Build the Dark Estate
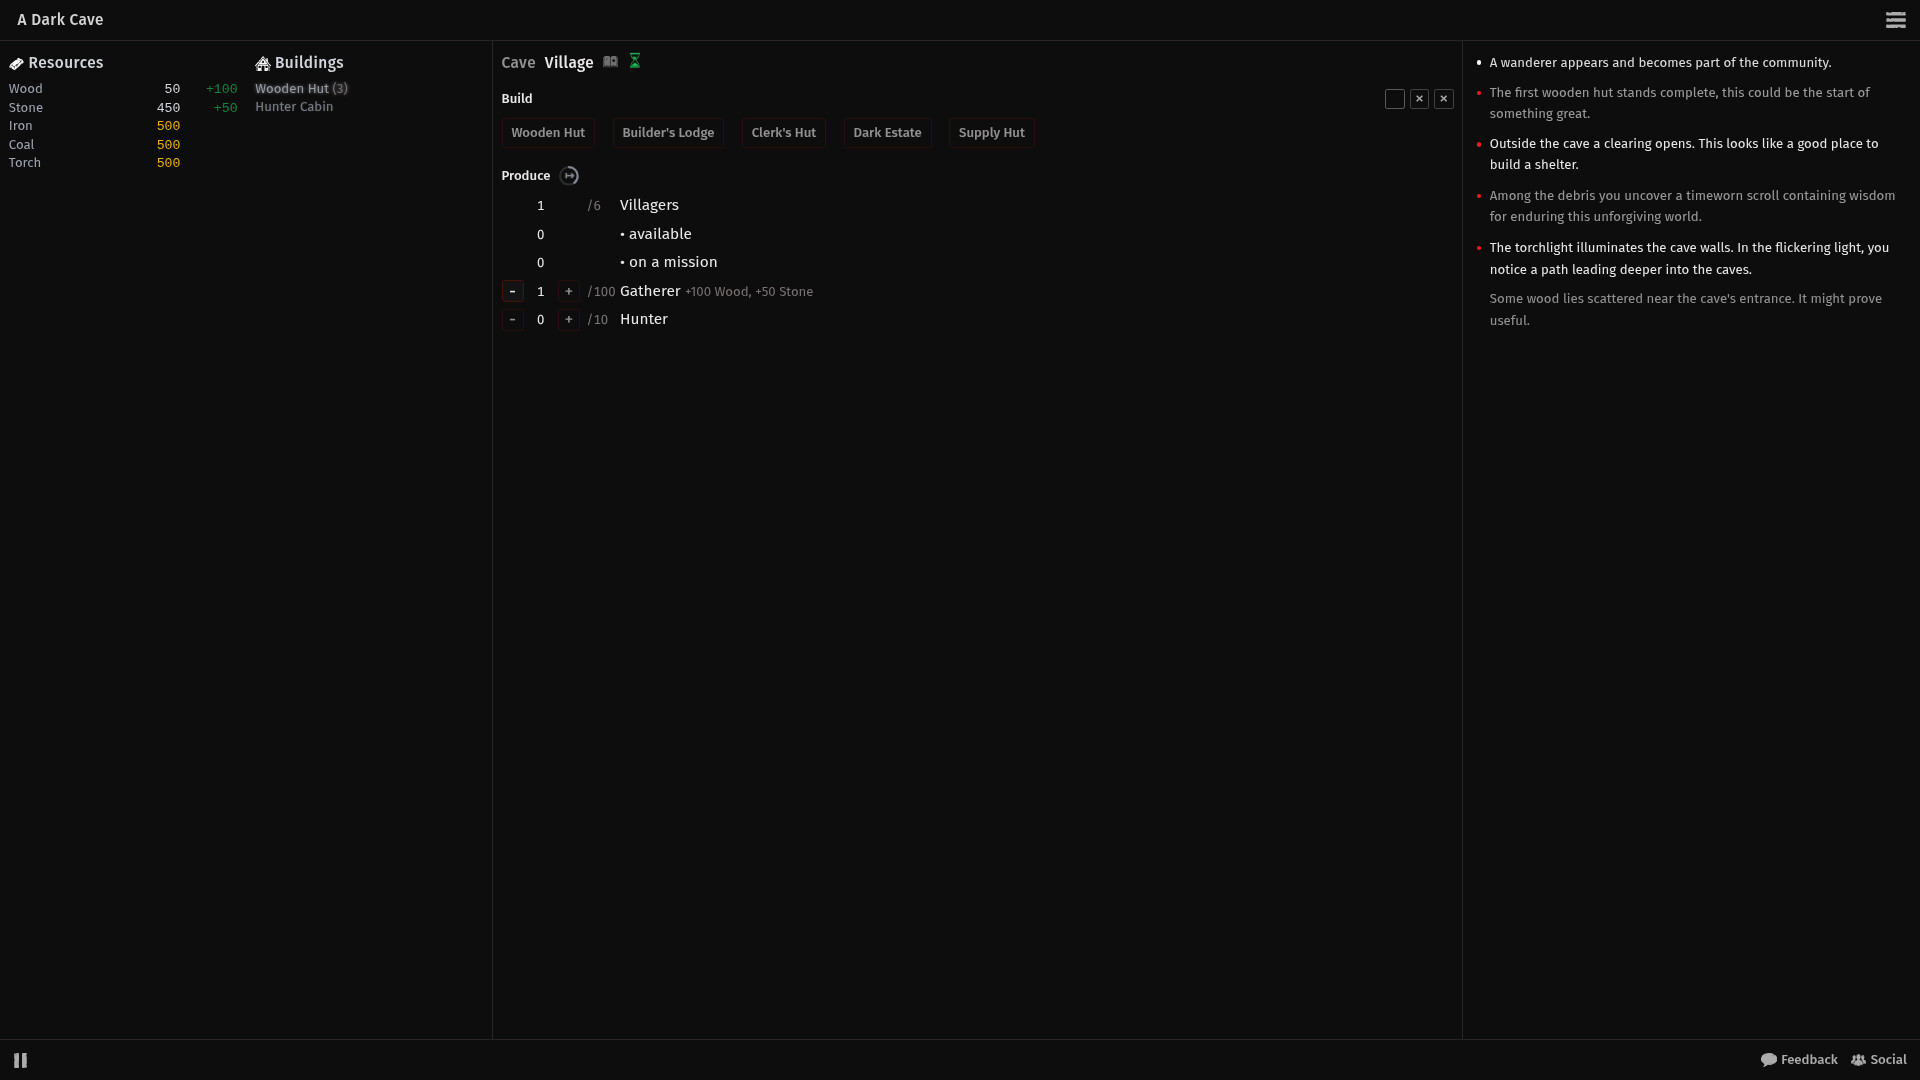This screenshot has height=1080, width=1920. click(x=887, y=132)
